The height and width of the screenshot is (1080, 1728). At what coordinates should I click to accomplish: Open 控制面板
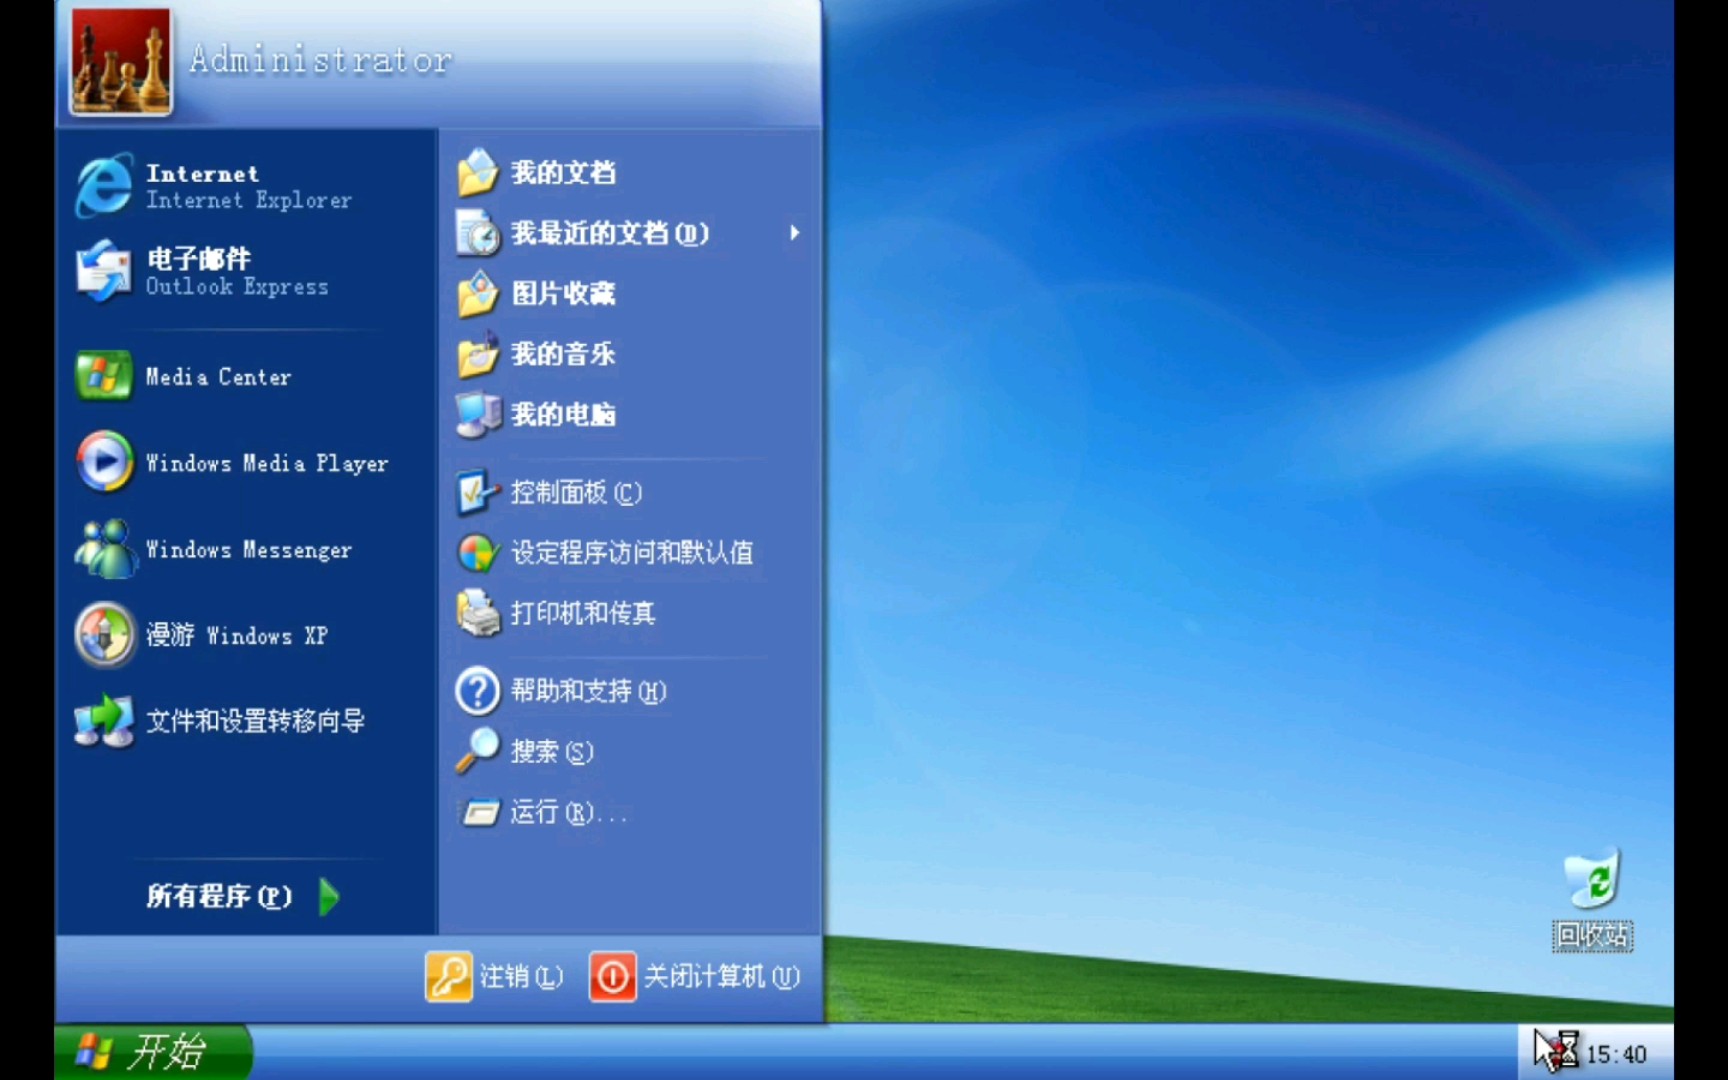[575, 492]
